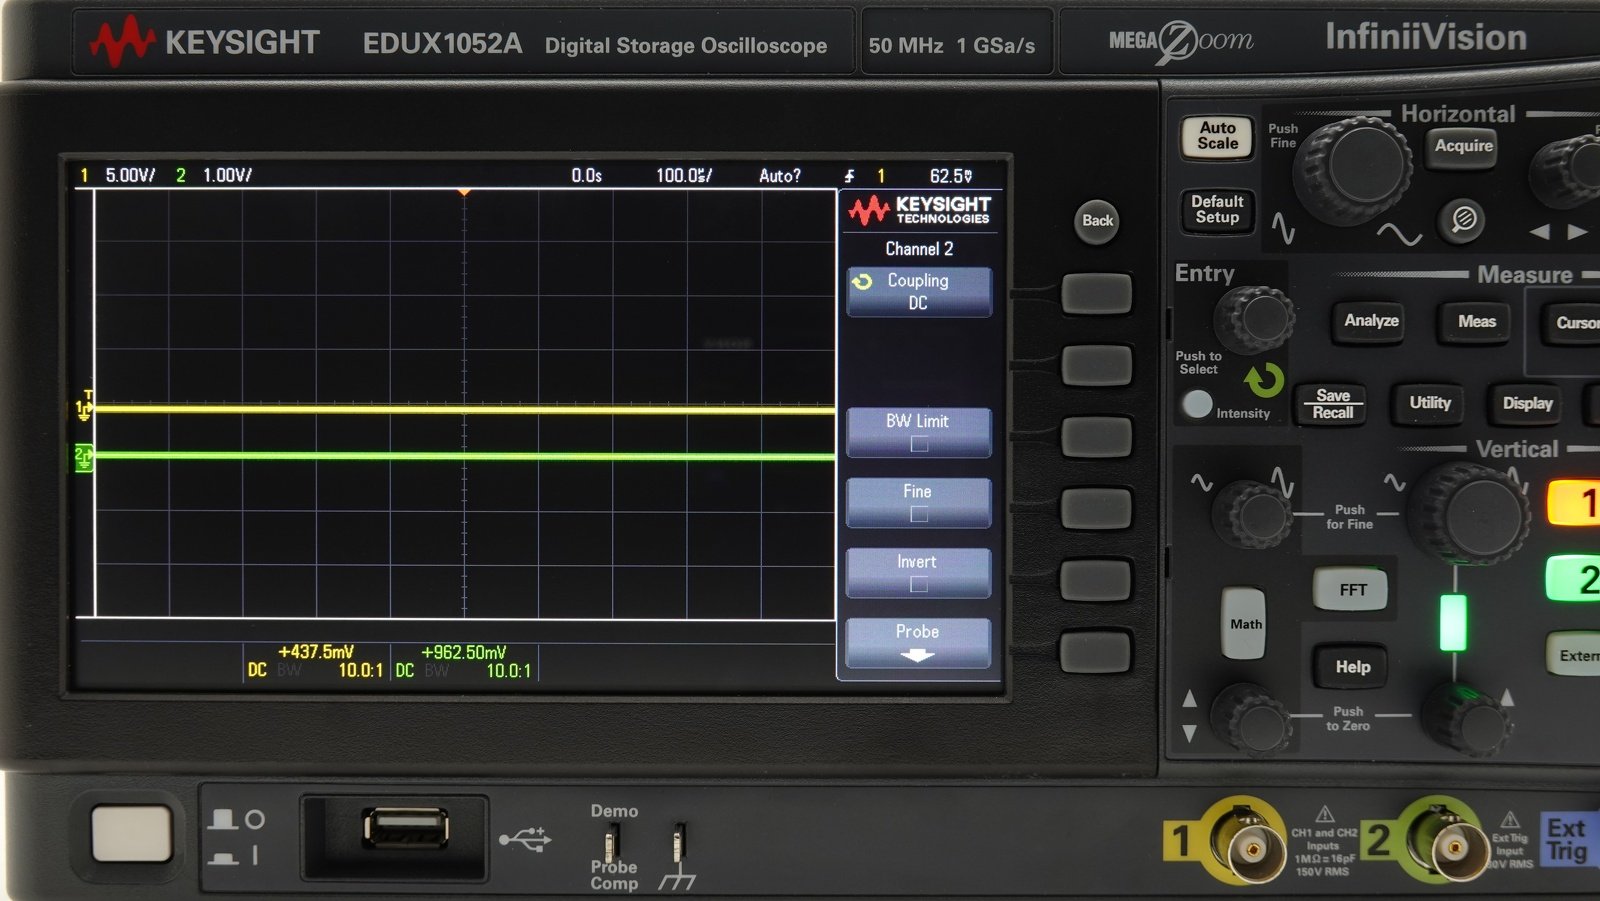Image resolution: width=1600 pixels, height=901 pixels.
Task: Click the Demo probe terminal
Action: 612,845
